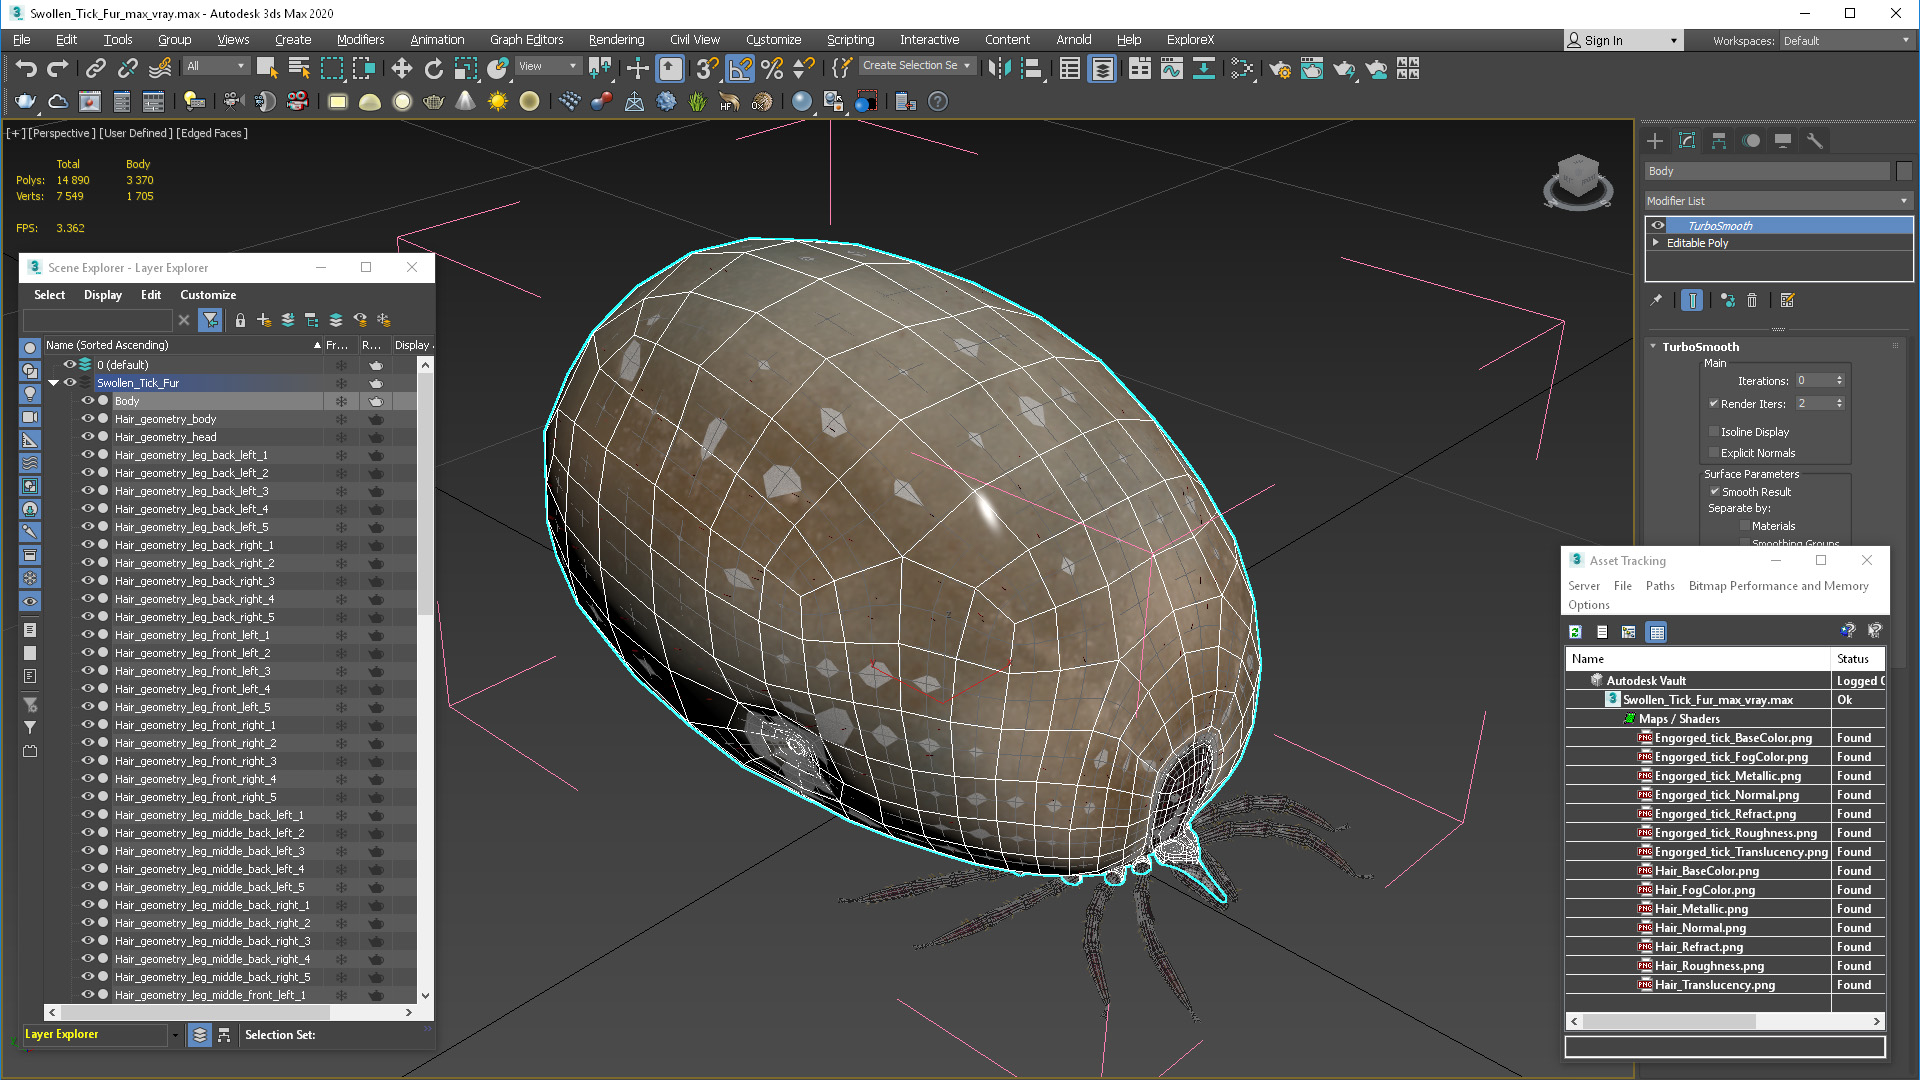Open the Hierarchy tab in command panel
The height and width of the screenshot is (1080, 1920).
pos(1719,141)
